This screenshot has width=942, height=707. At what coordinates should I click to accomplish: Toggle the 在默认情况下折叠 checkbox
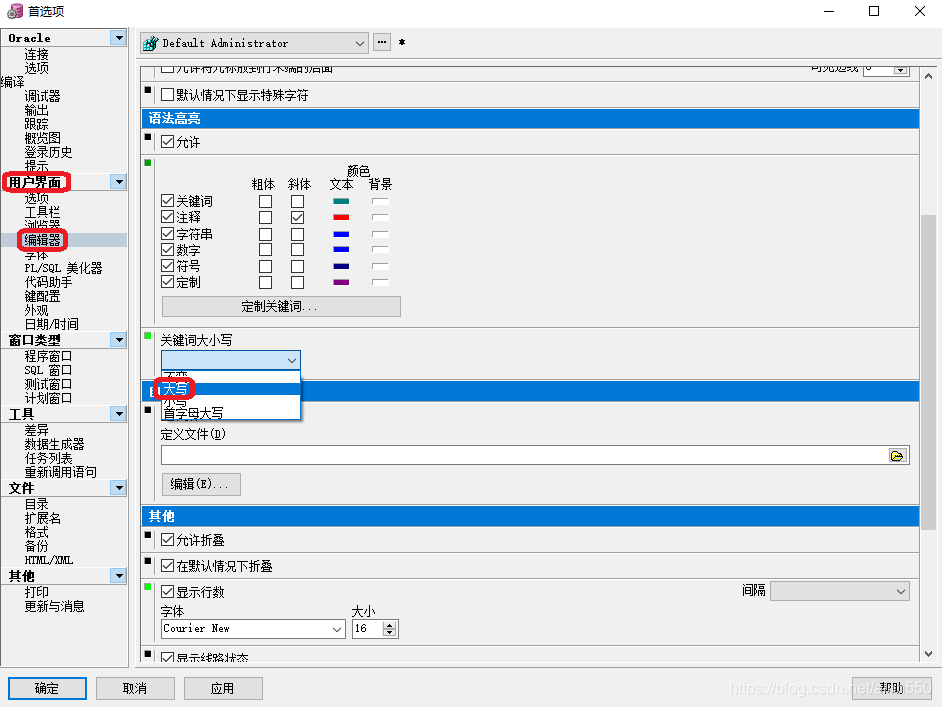click(x=168, y=566)
